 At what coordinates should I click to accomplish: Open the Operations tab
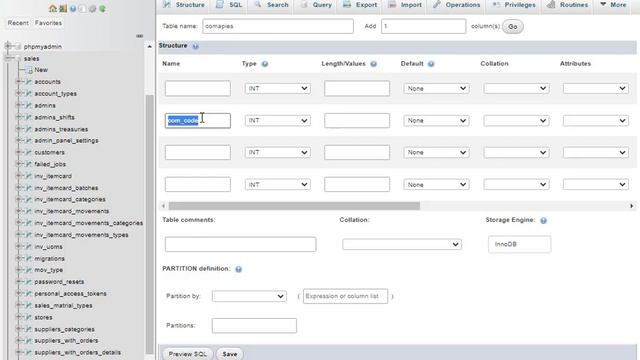[x=457, y=5]
